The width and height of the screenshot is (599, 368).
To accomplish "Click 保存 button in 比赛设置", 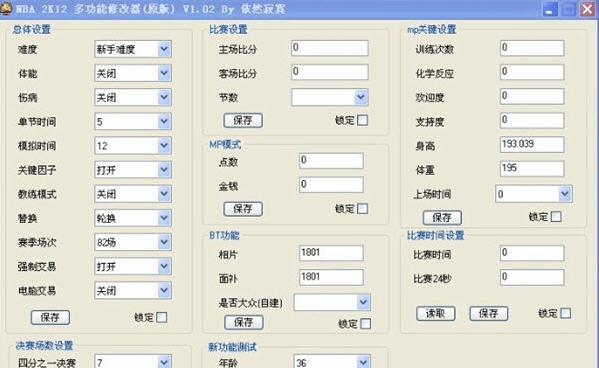I will pos(243,120).
